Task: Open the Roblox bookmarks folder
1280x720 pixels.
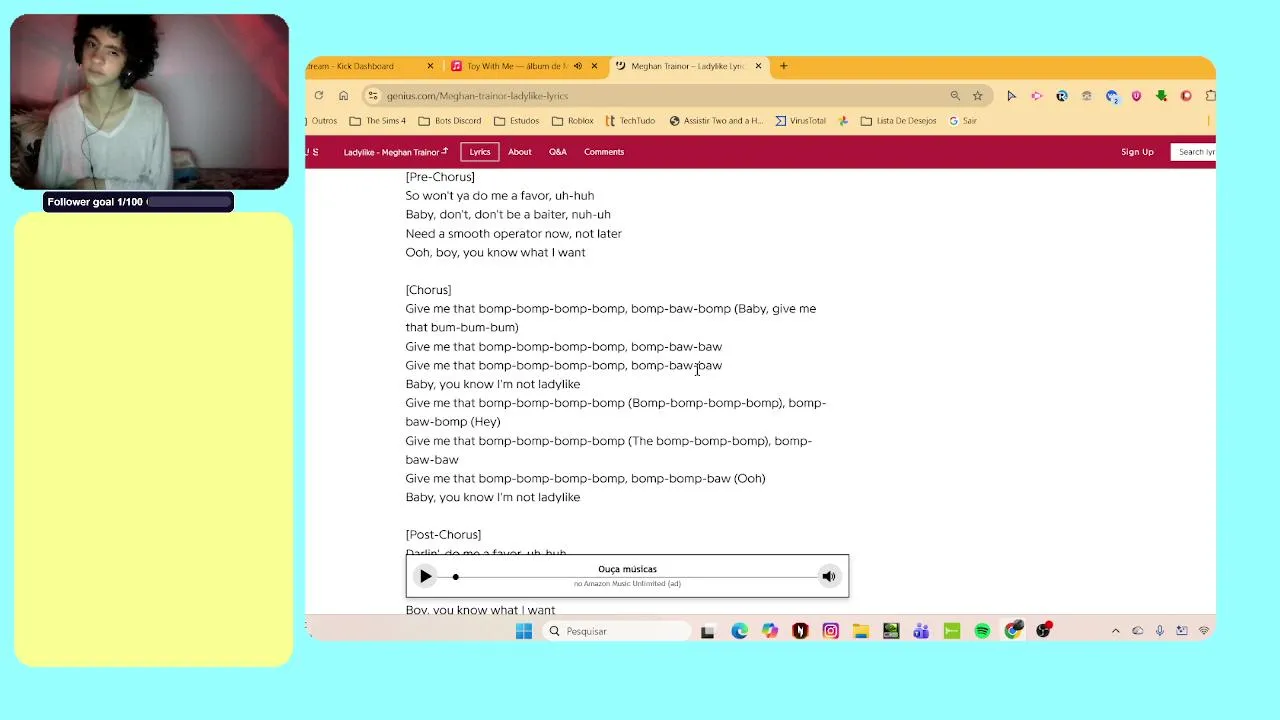Action: 573,121
